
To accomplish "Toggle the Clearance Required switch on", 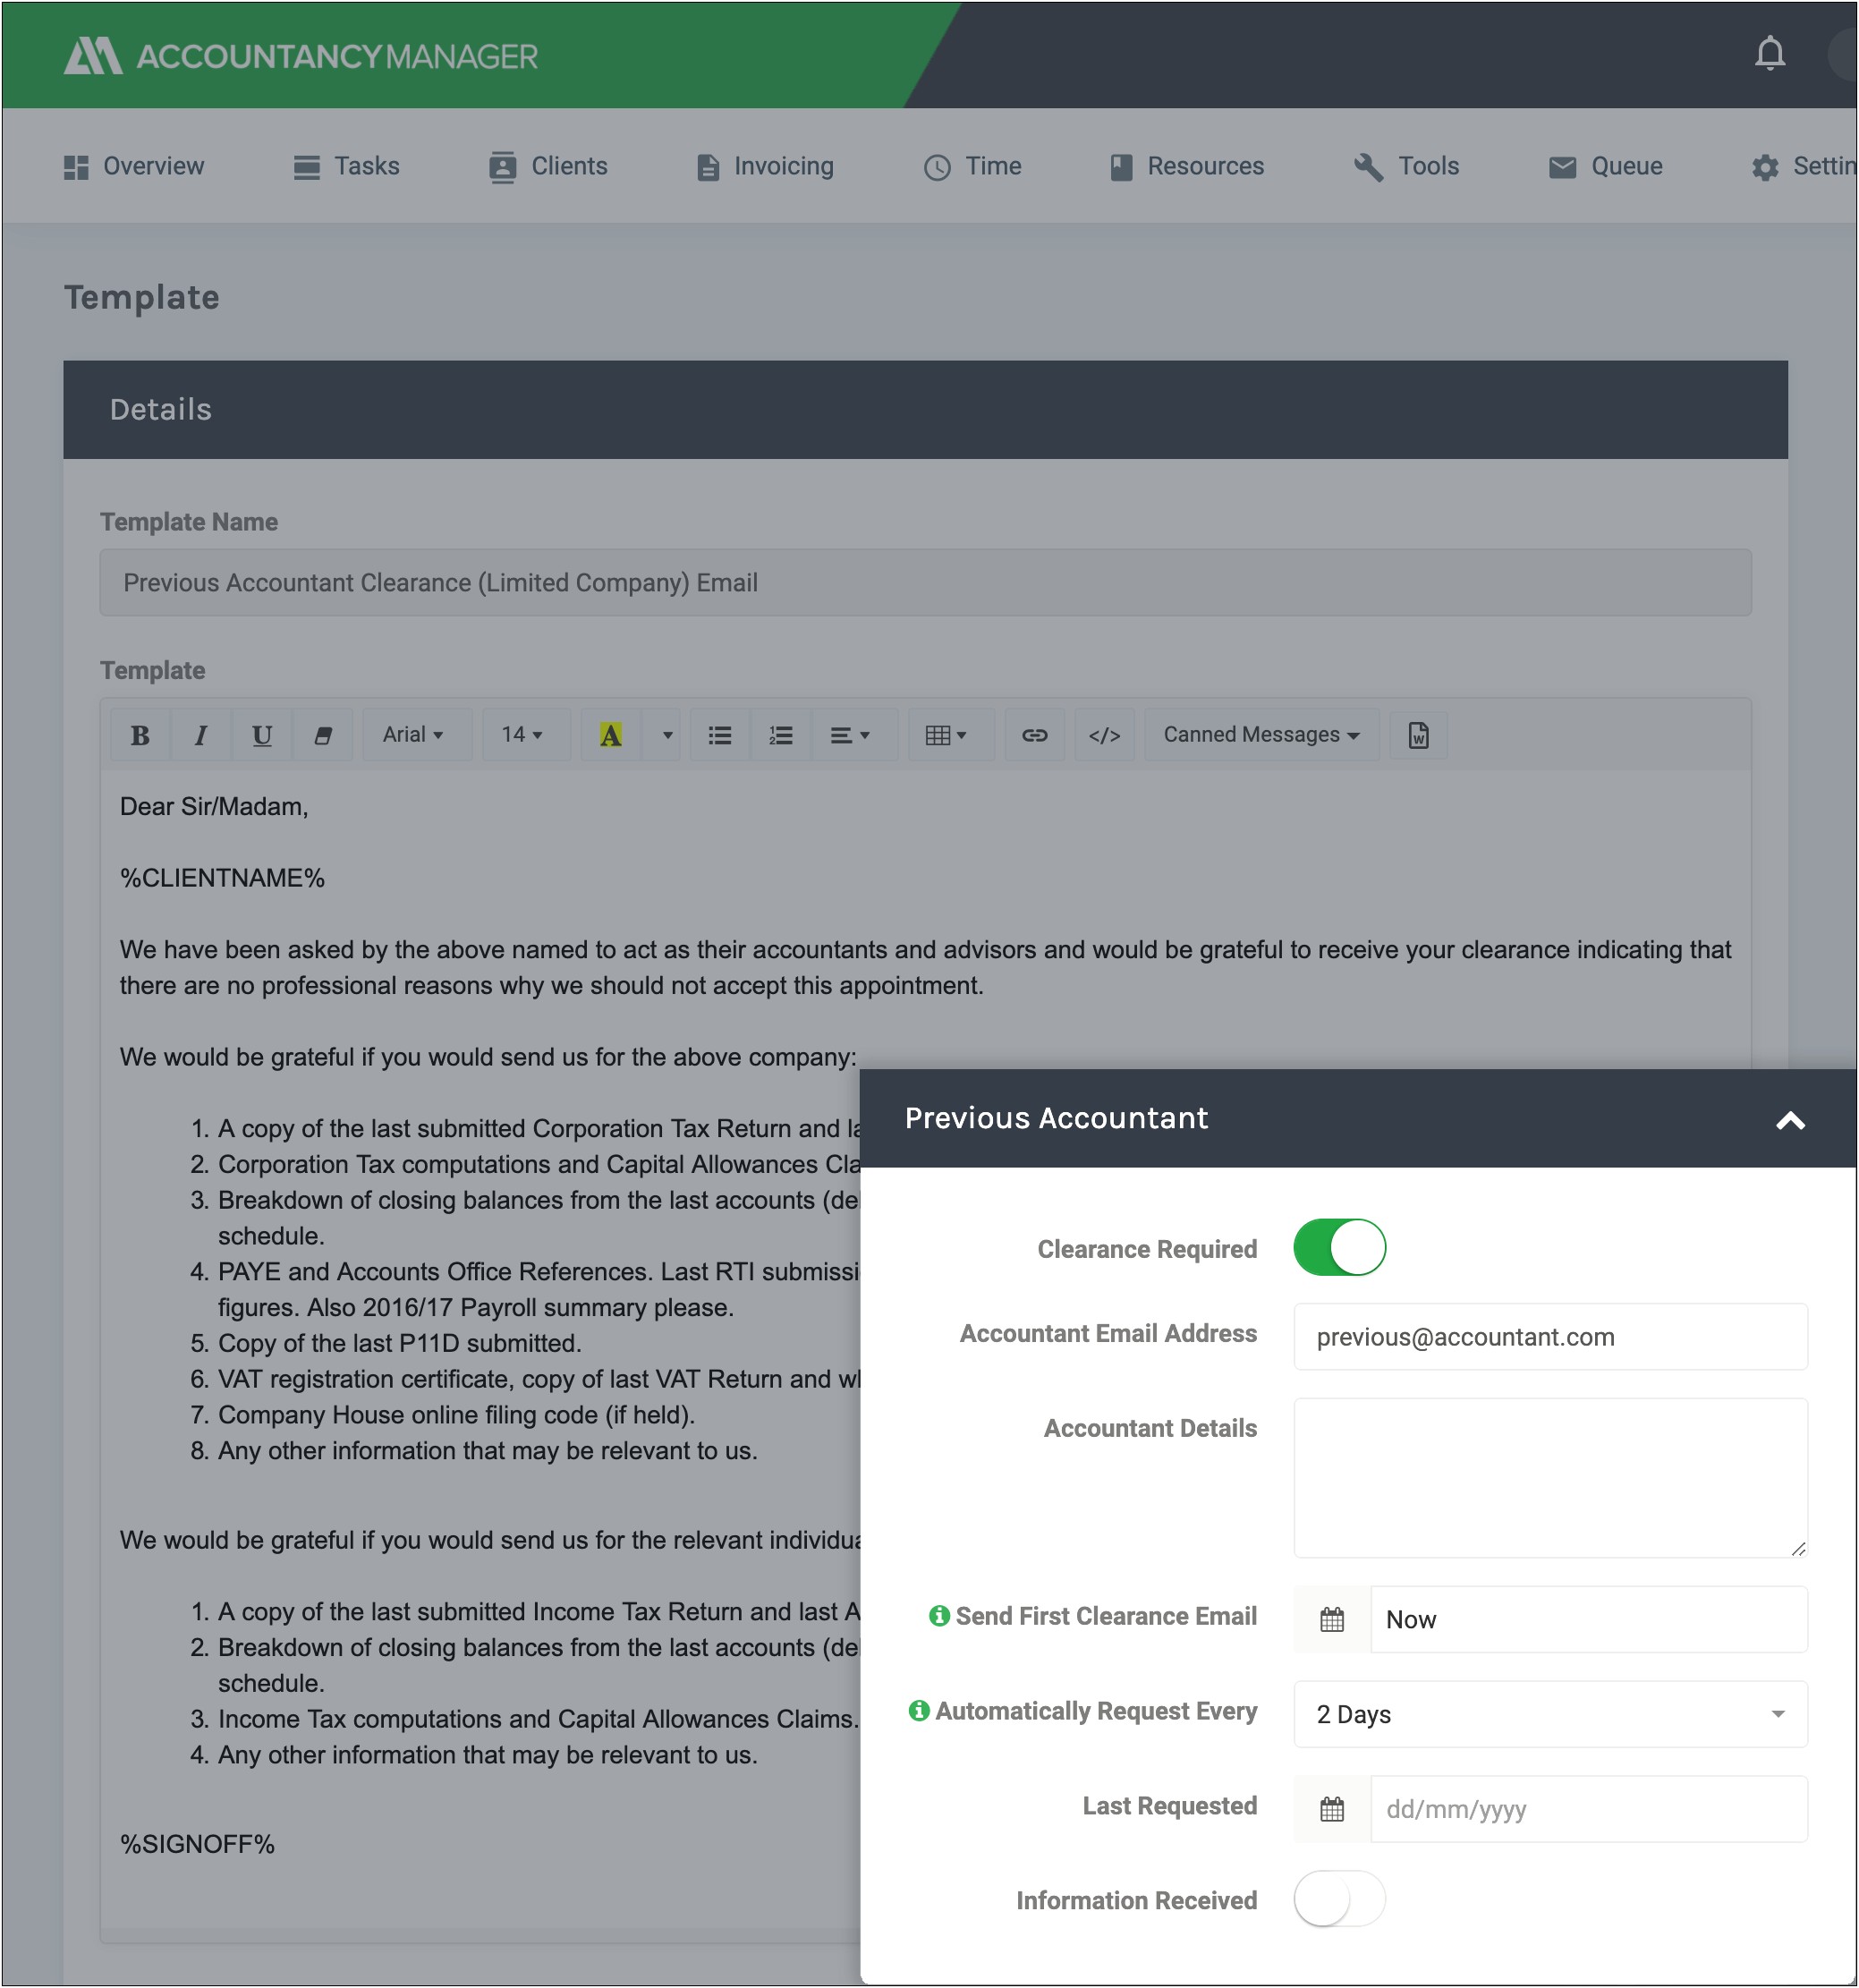I will (x=1337, y=1249).
